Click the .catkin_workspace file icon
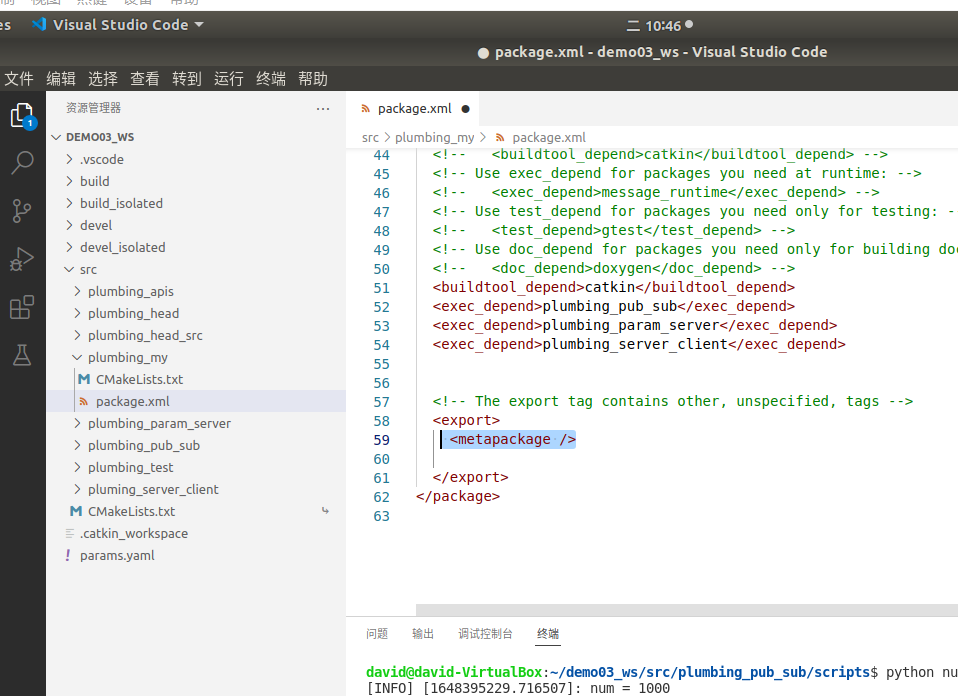This screenshot has height=696, width=958. tap(70, 533)
